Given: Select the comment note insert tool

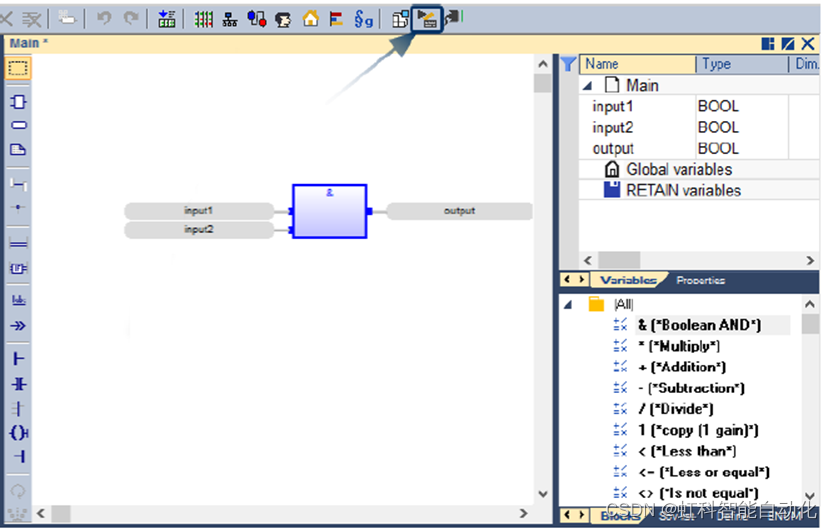Looking at the screenshot, I should click(x=18, y=149).
